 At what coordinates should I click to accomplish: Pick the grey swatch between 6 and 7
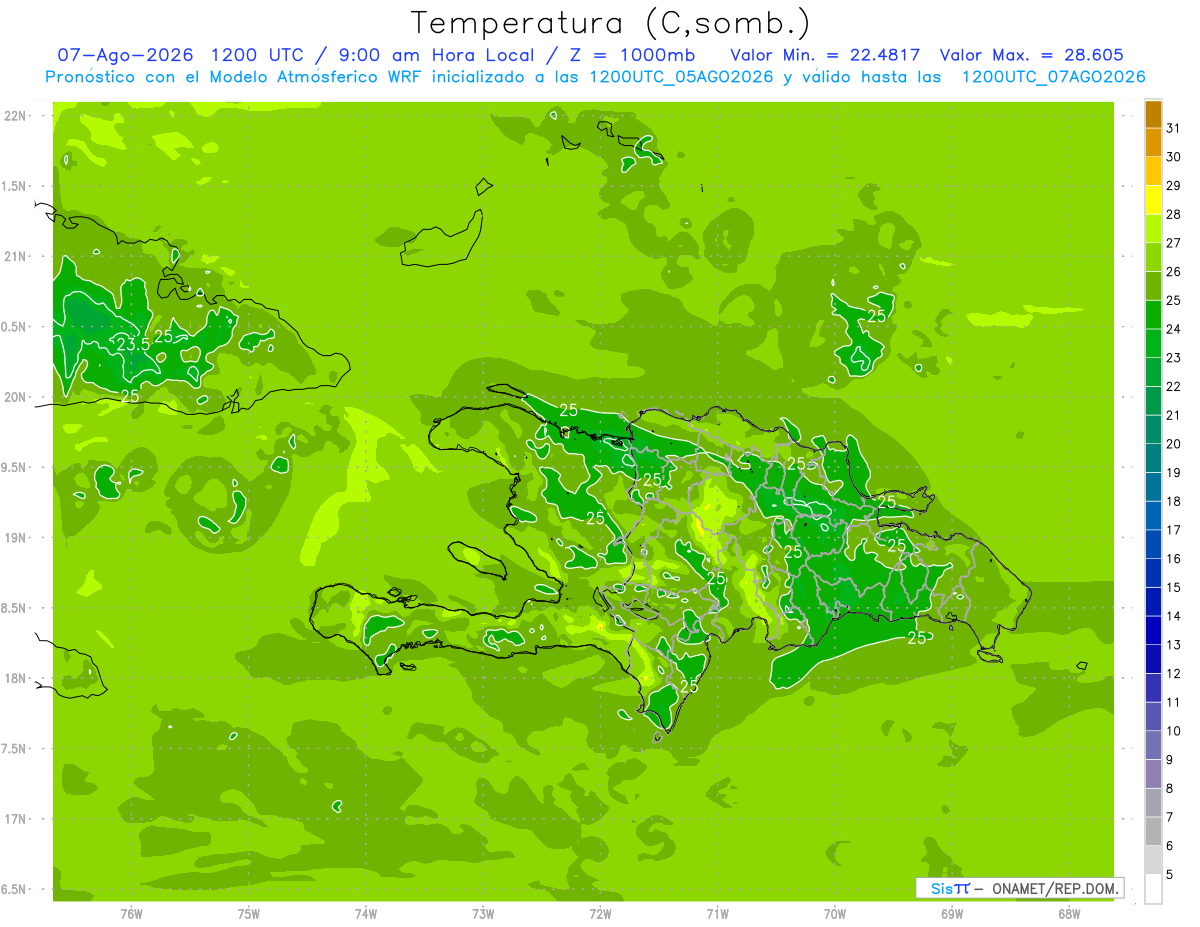click(1153, 831)
